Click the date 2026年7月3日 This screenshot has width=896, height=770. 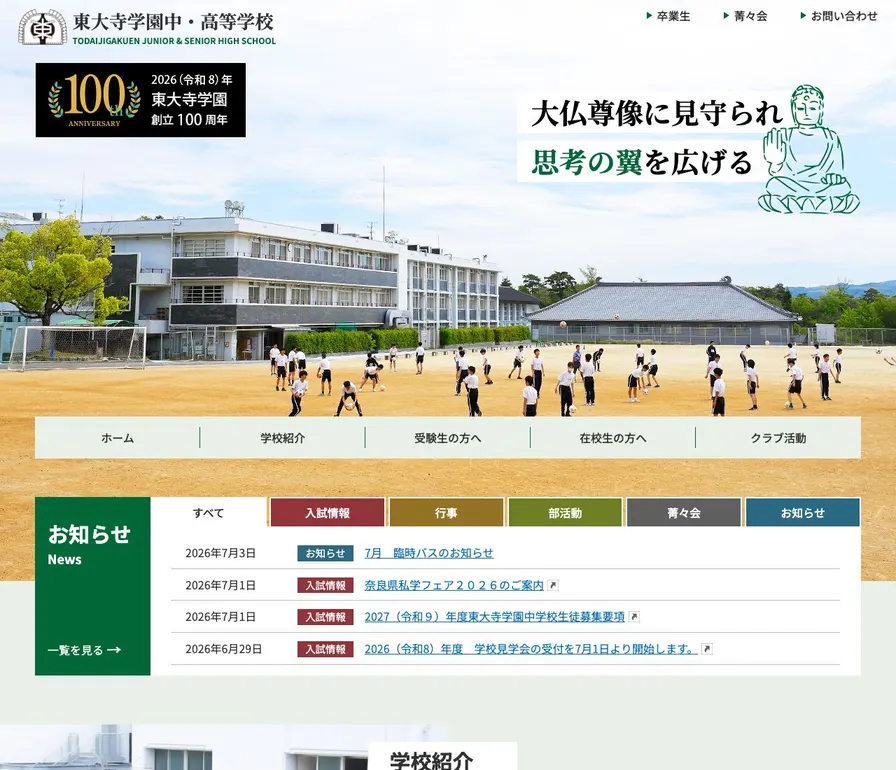click(220, 553)
